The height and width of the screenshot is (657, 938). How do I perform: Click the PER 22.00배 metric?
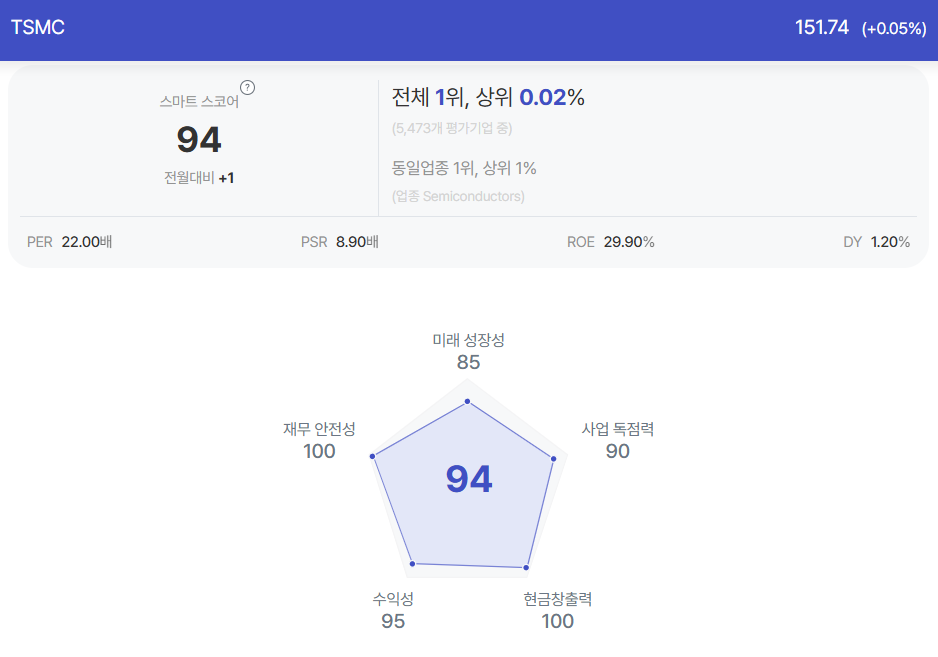pyautogui.click(x=69, y=242)
